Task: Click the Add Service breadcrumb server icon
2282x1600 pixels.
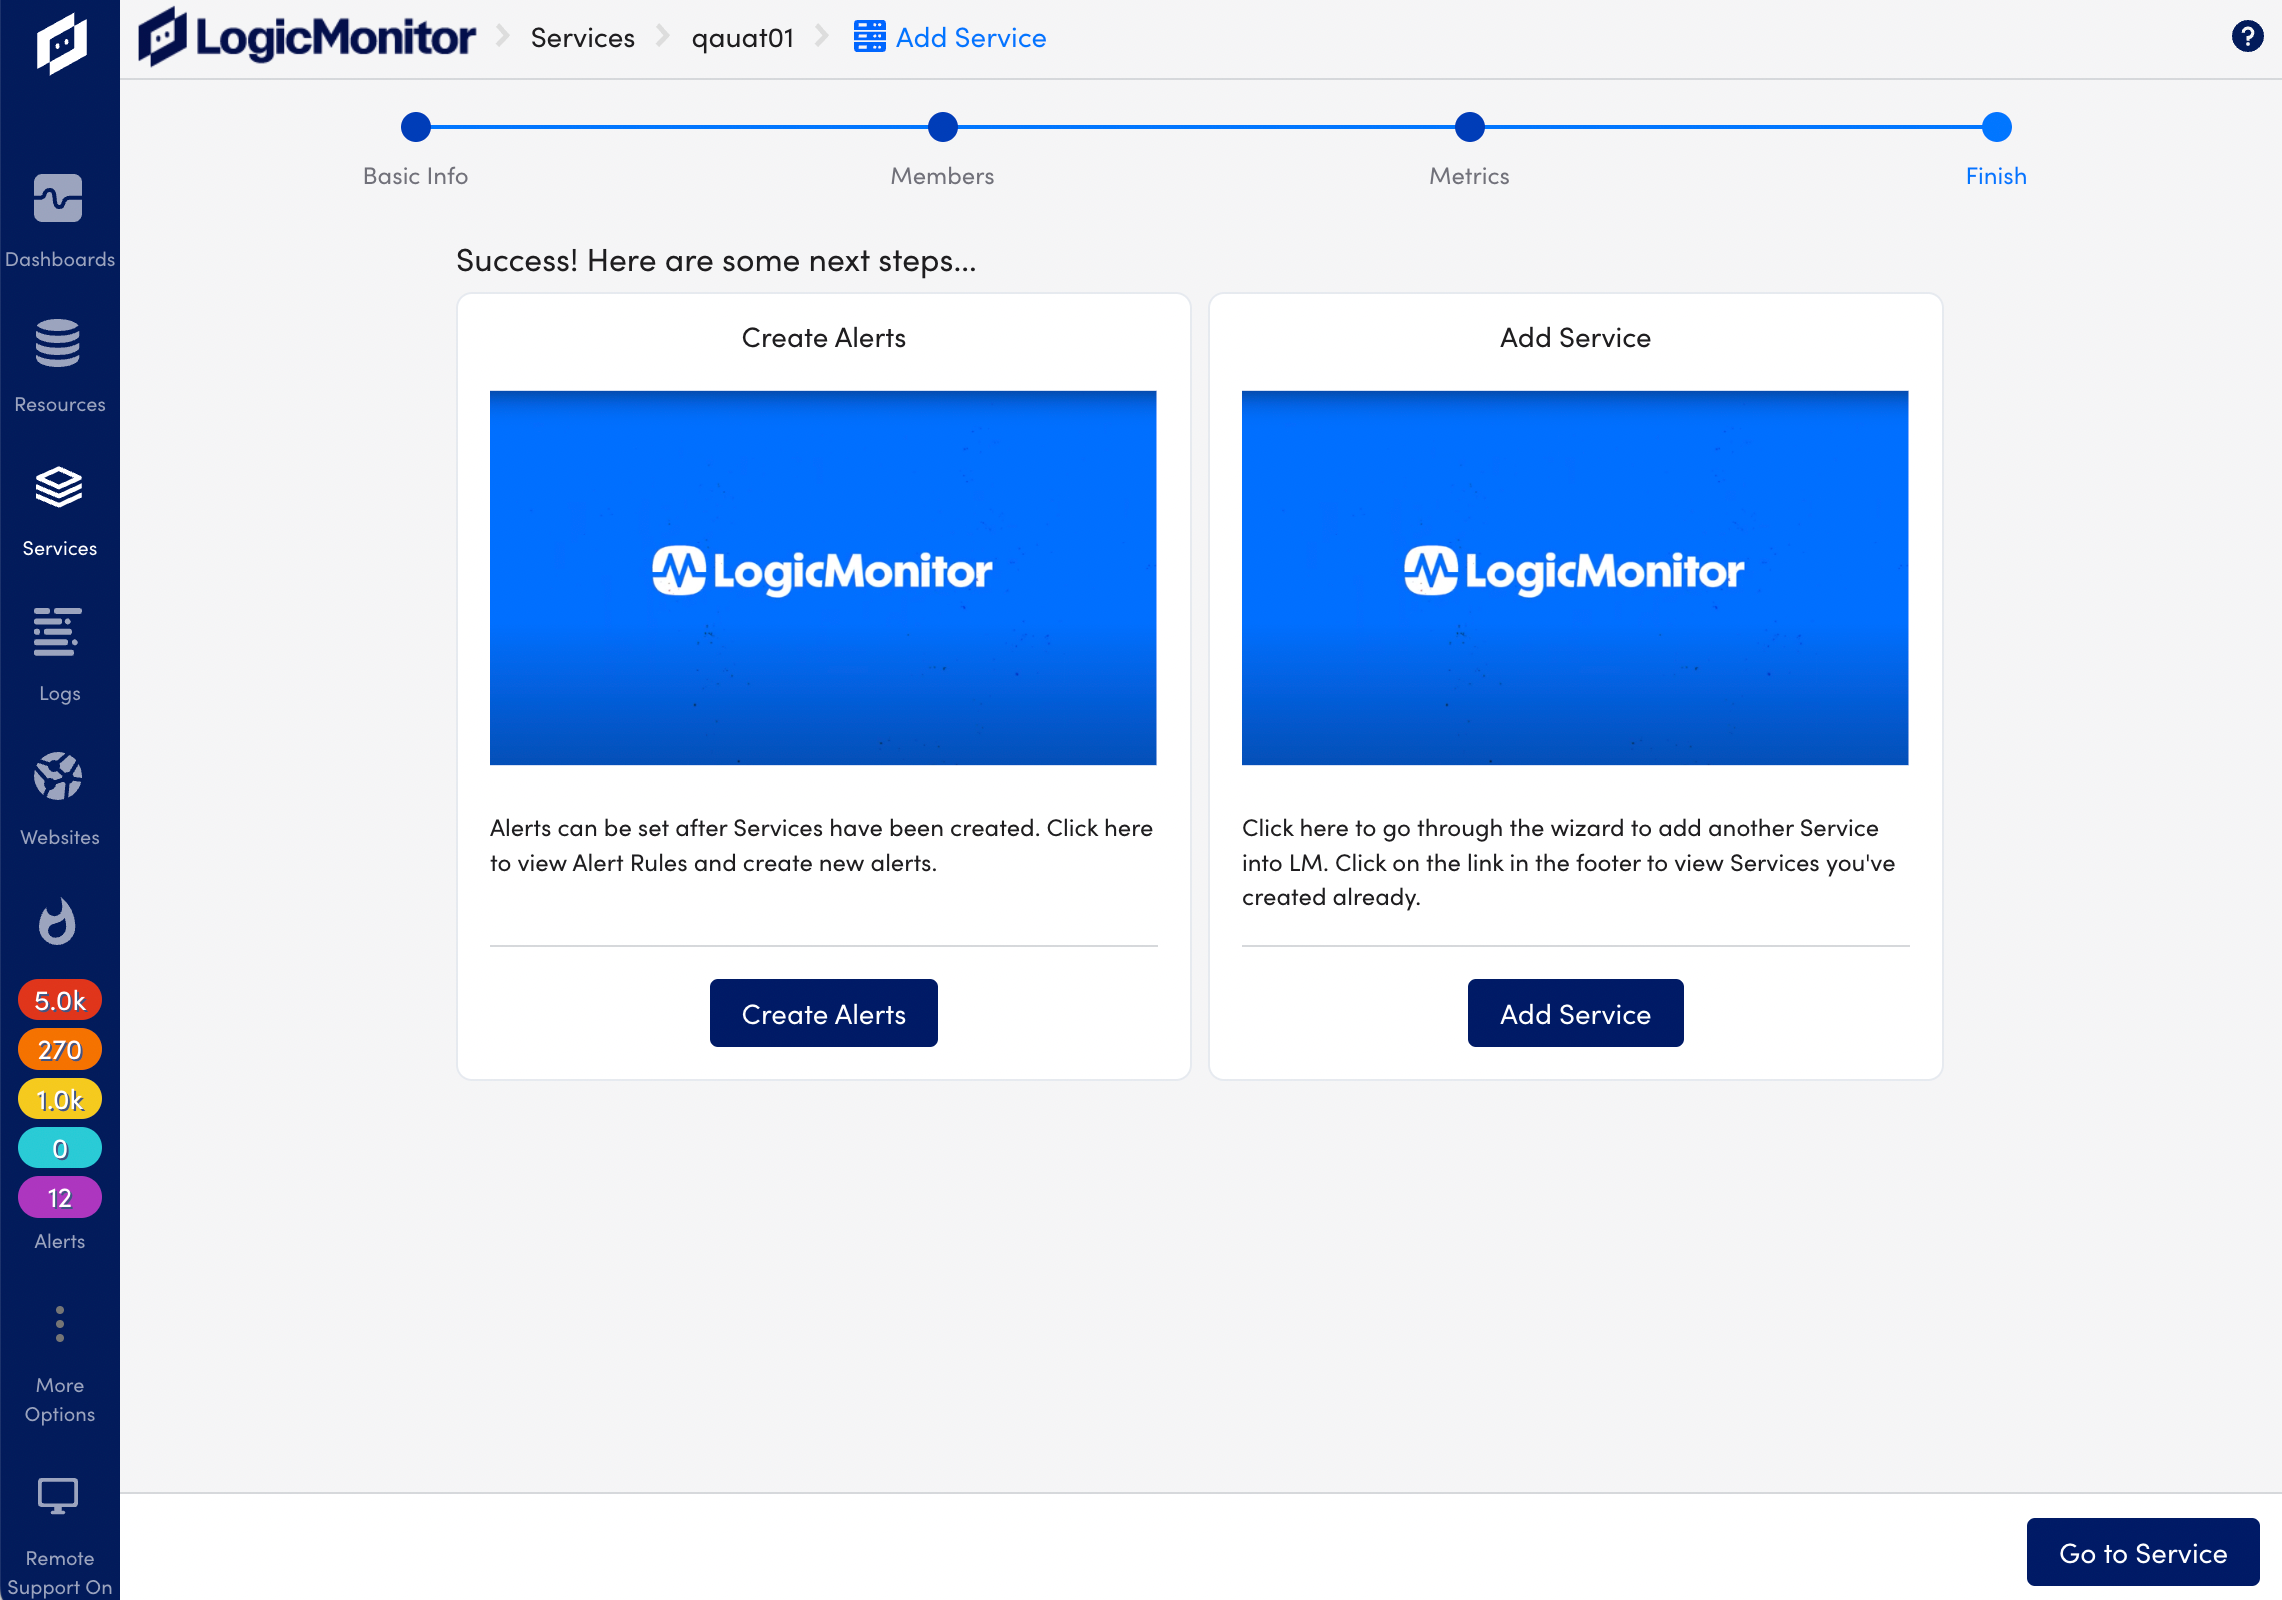Action: [869, 37]
